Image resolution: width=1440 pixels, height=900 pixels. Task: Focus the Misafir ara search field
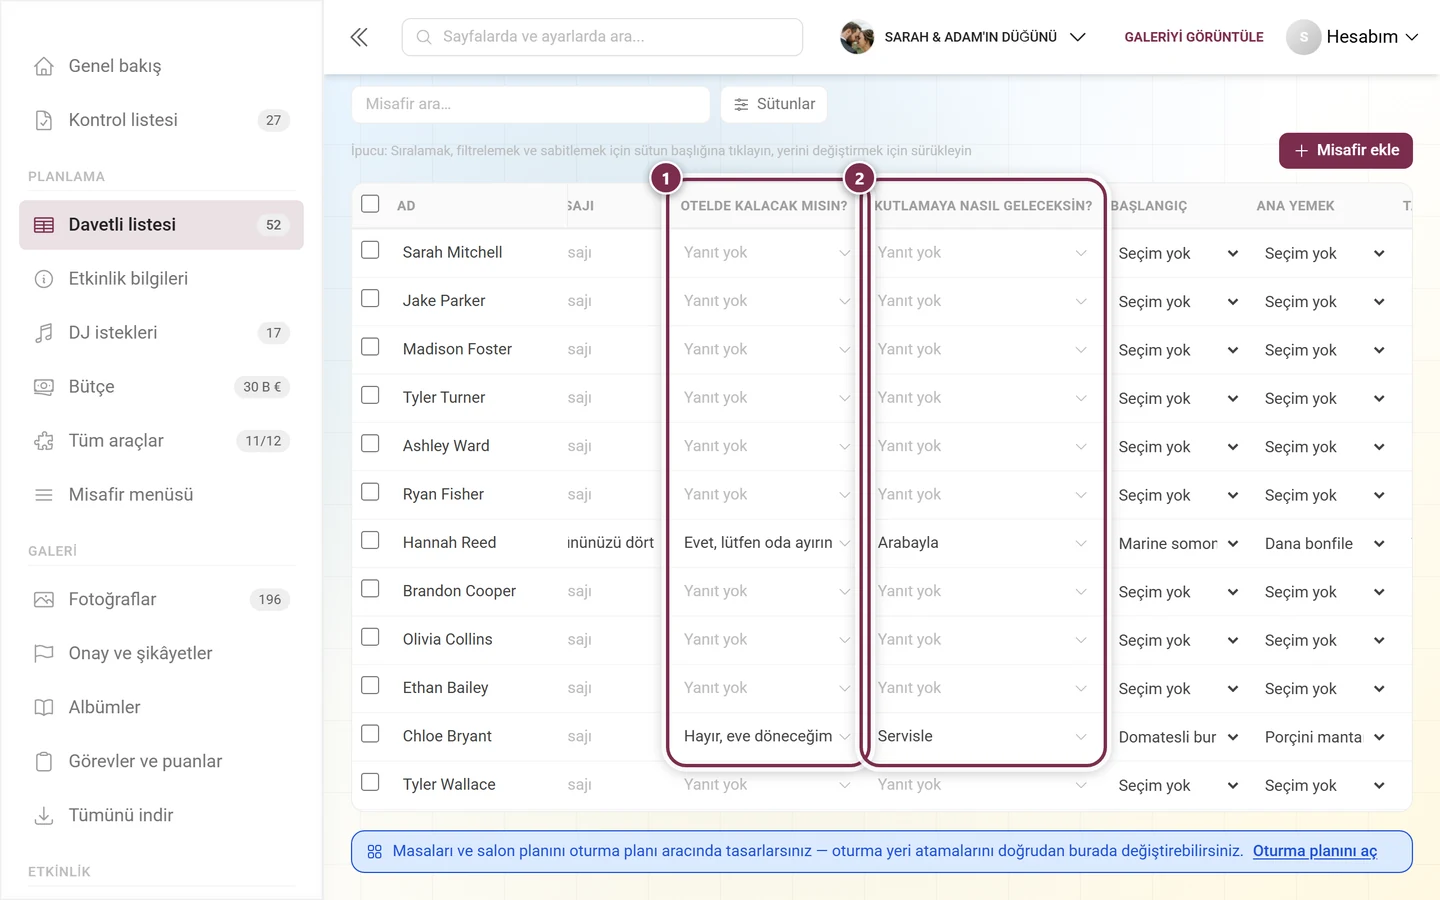click(x=531, y=104)
